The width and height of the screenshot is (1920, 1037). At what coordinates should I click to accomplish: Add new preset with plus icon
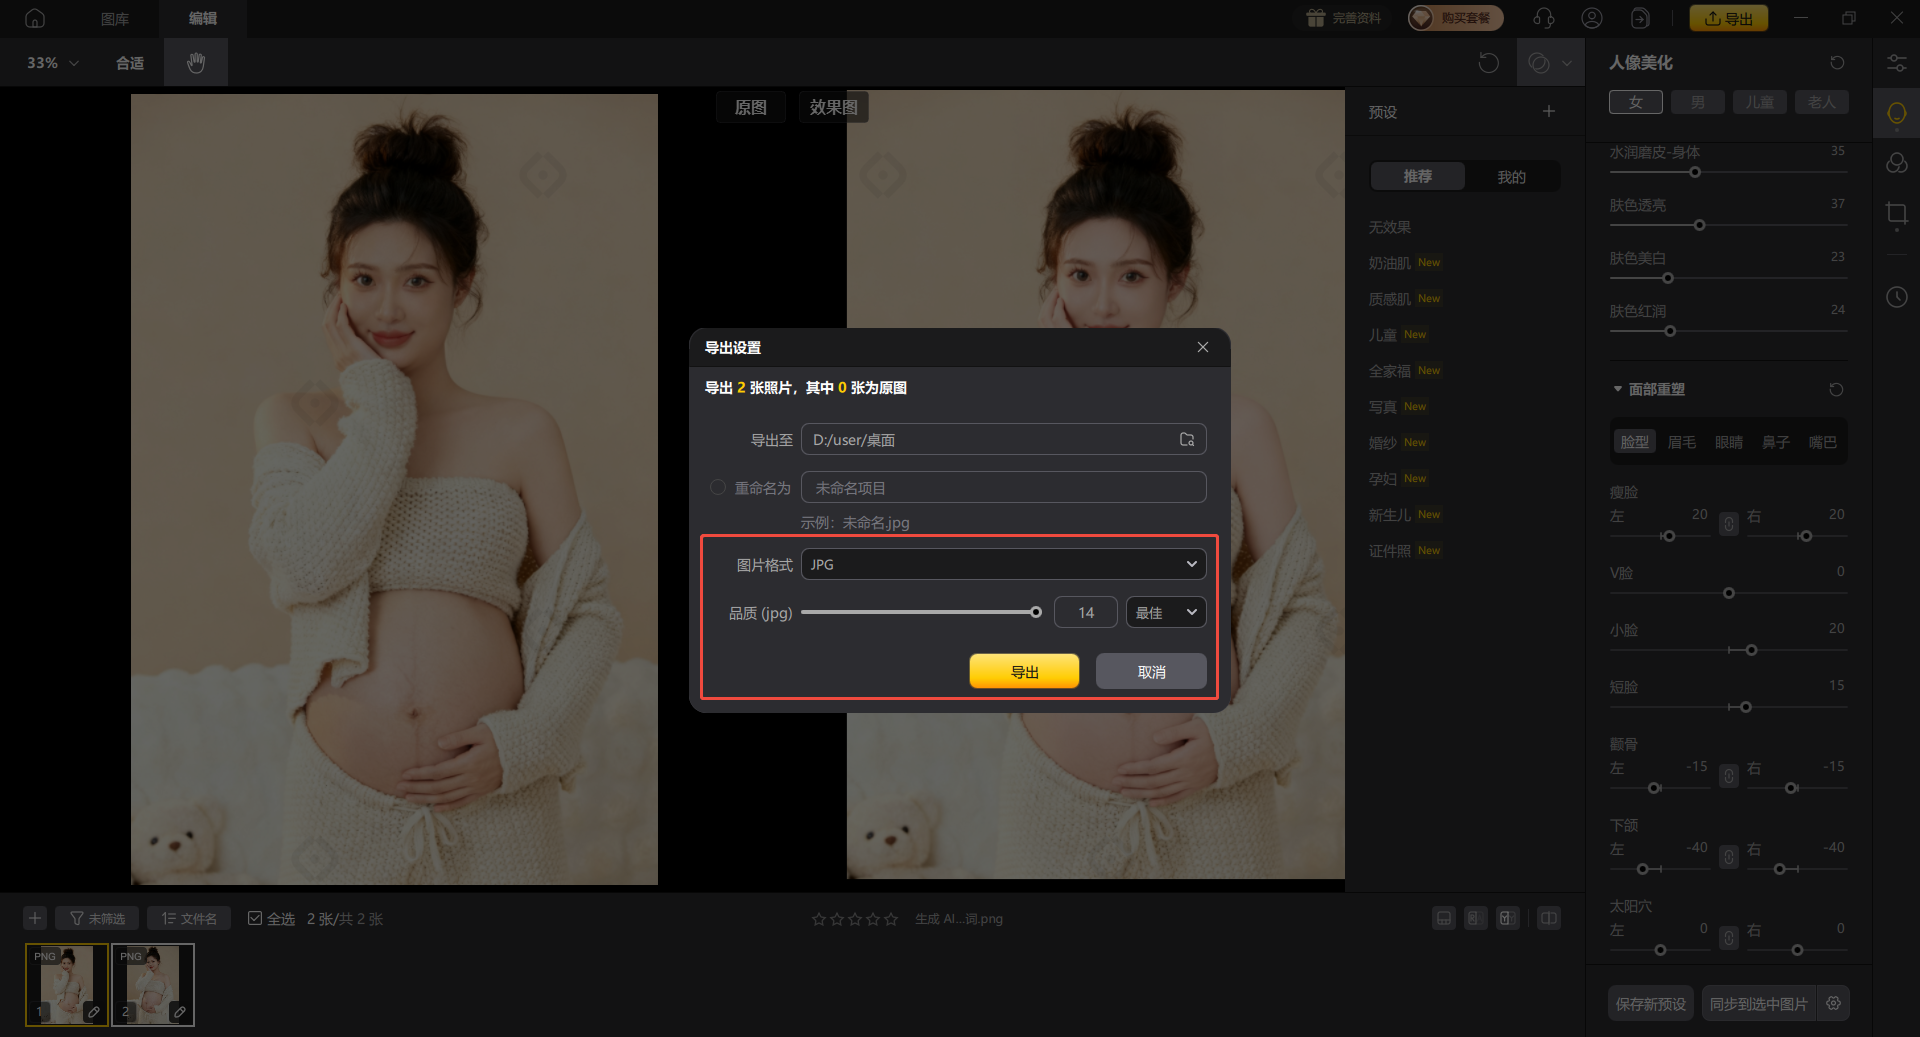(x=1548, y=111)
